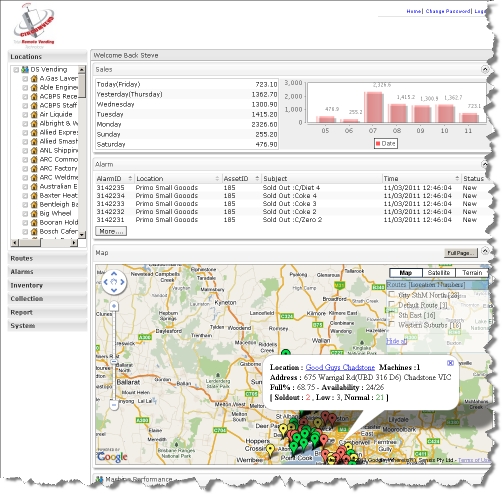This screenshot has height=494, width=502.
Task: Pan the map left with the arrow
Action: (x=106, y=282)
